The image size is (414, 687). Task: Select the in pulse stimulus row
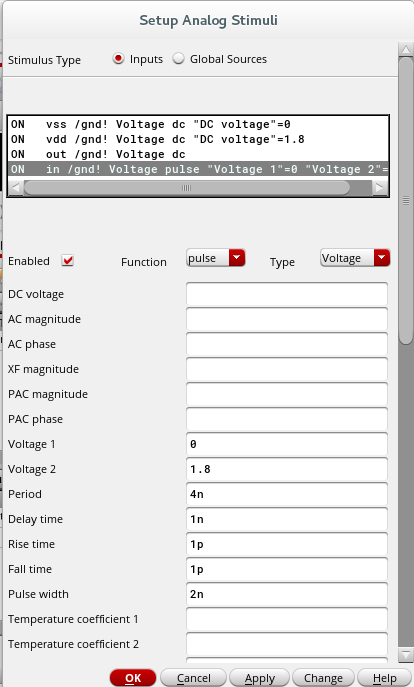pos(198,169)
